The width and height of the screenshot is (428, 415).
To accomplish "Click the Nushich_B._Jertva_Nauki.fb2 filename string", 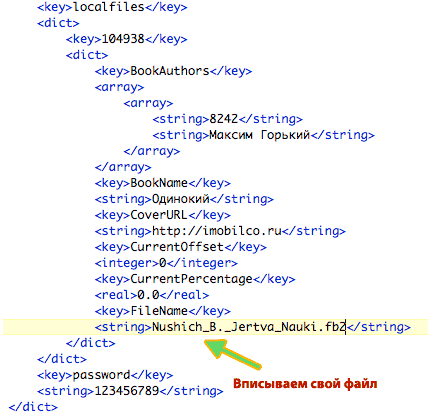I will (x=249, y=327).
